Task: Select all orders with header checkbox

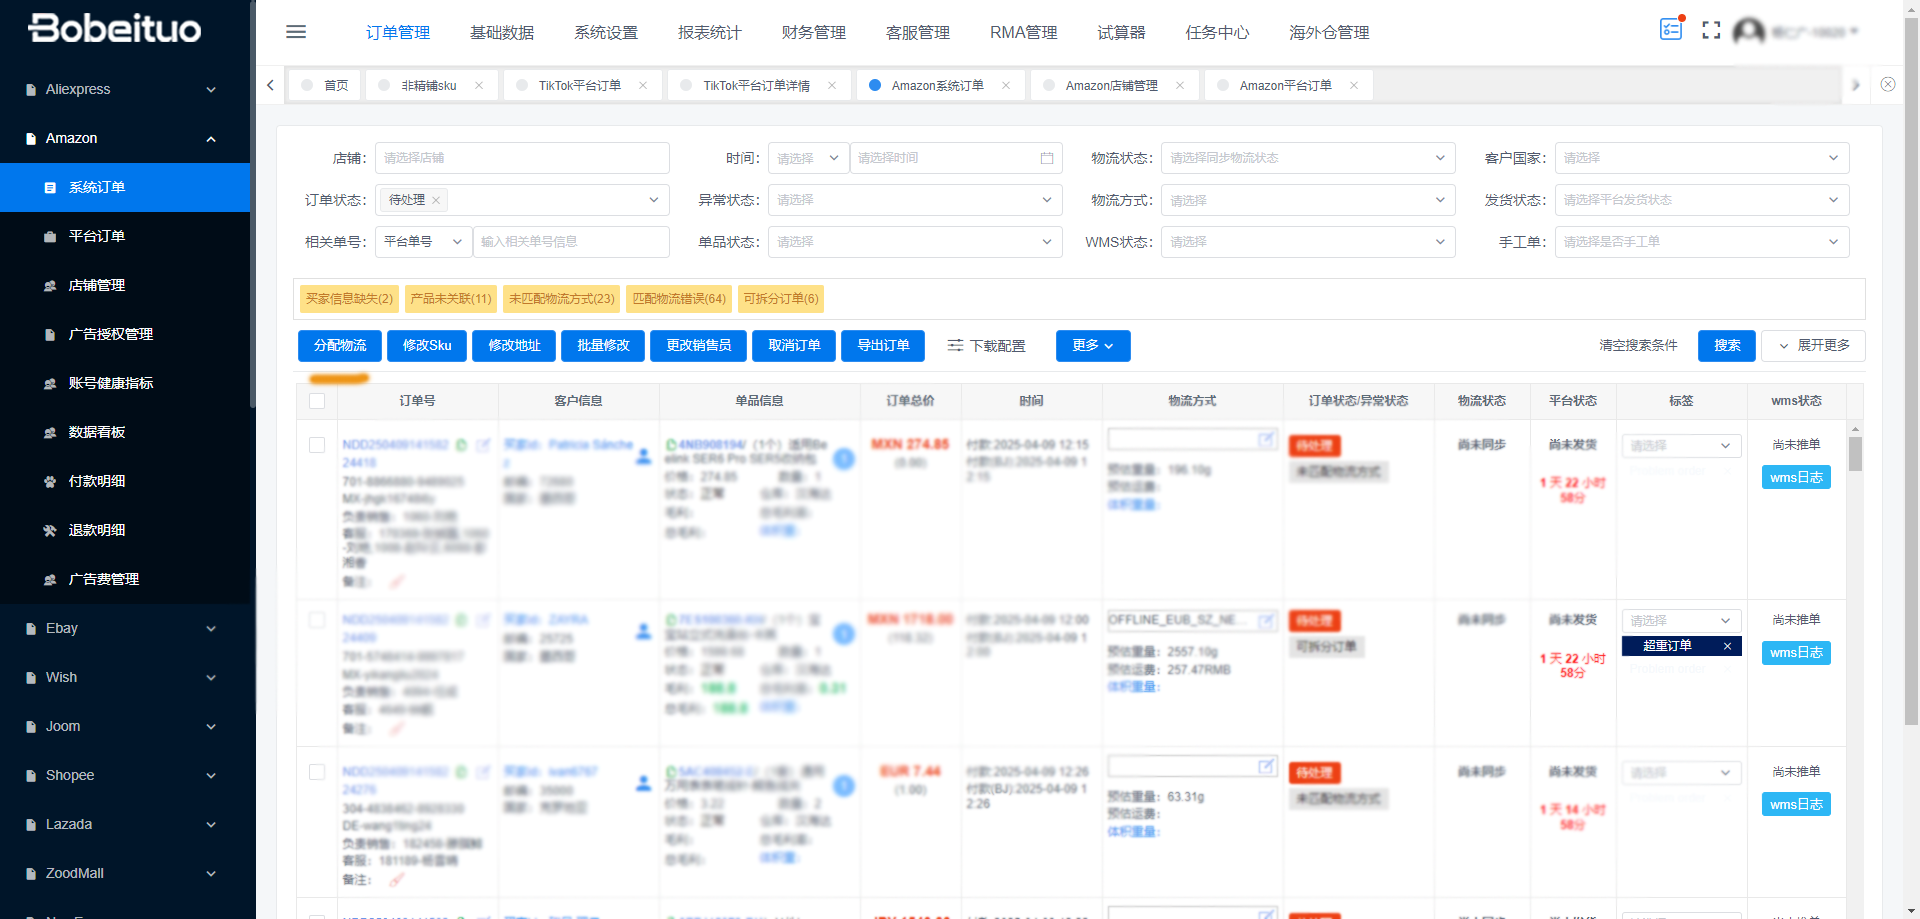Action: tap(317, 401)
